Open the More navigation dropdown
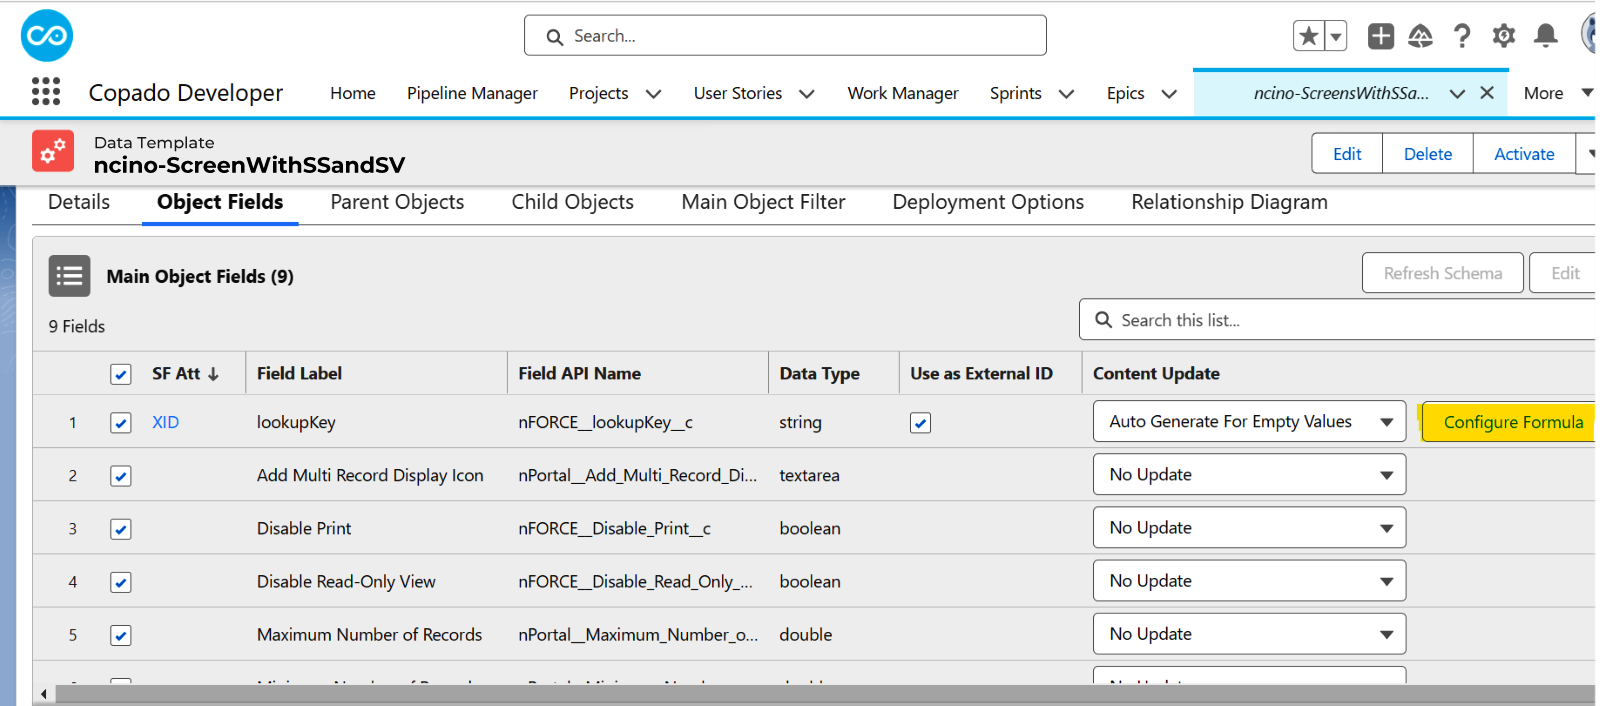 [1557, 93]
